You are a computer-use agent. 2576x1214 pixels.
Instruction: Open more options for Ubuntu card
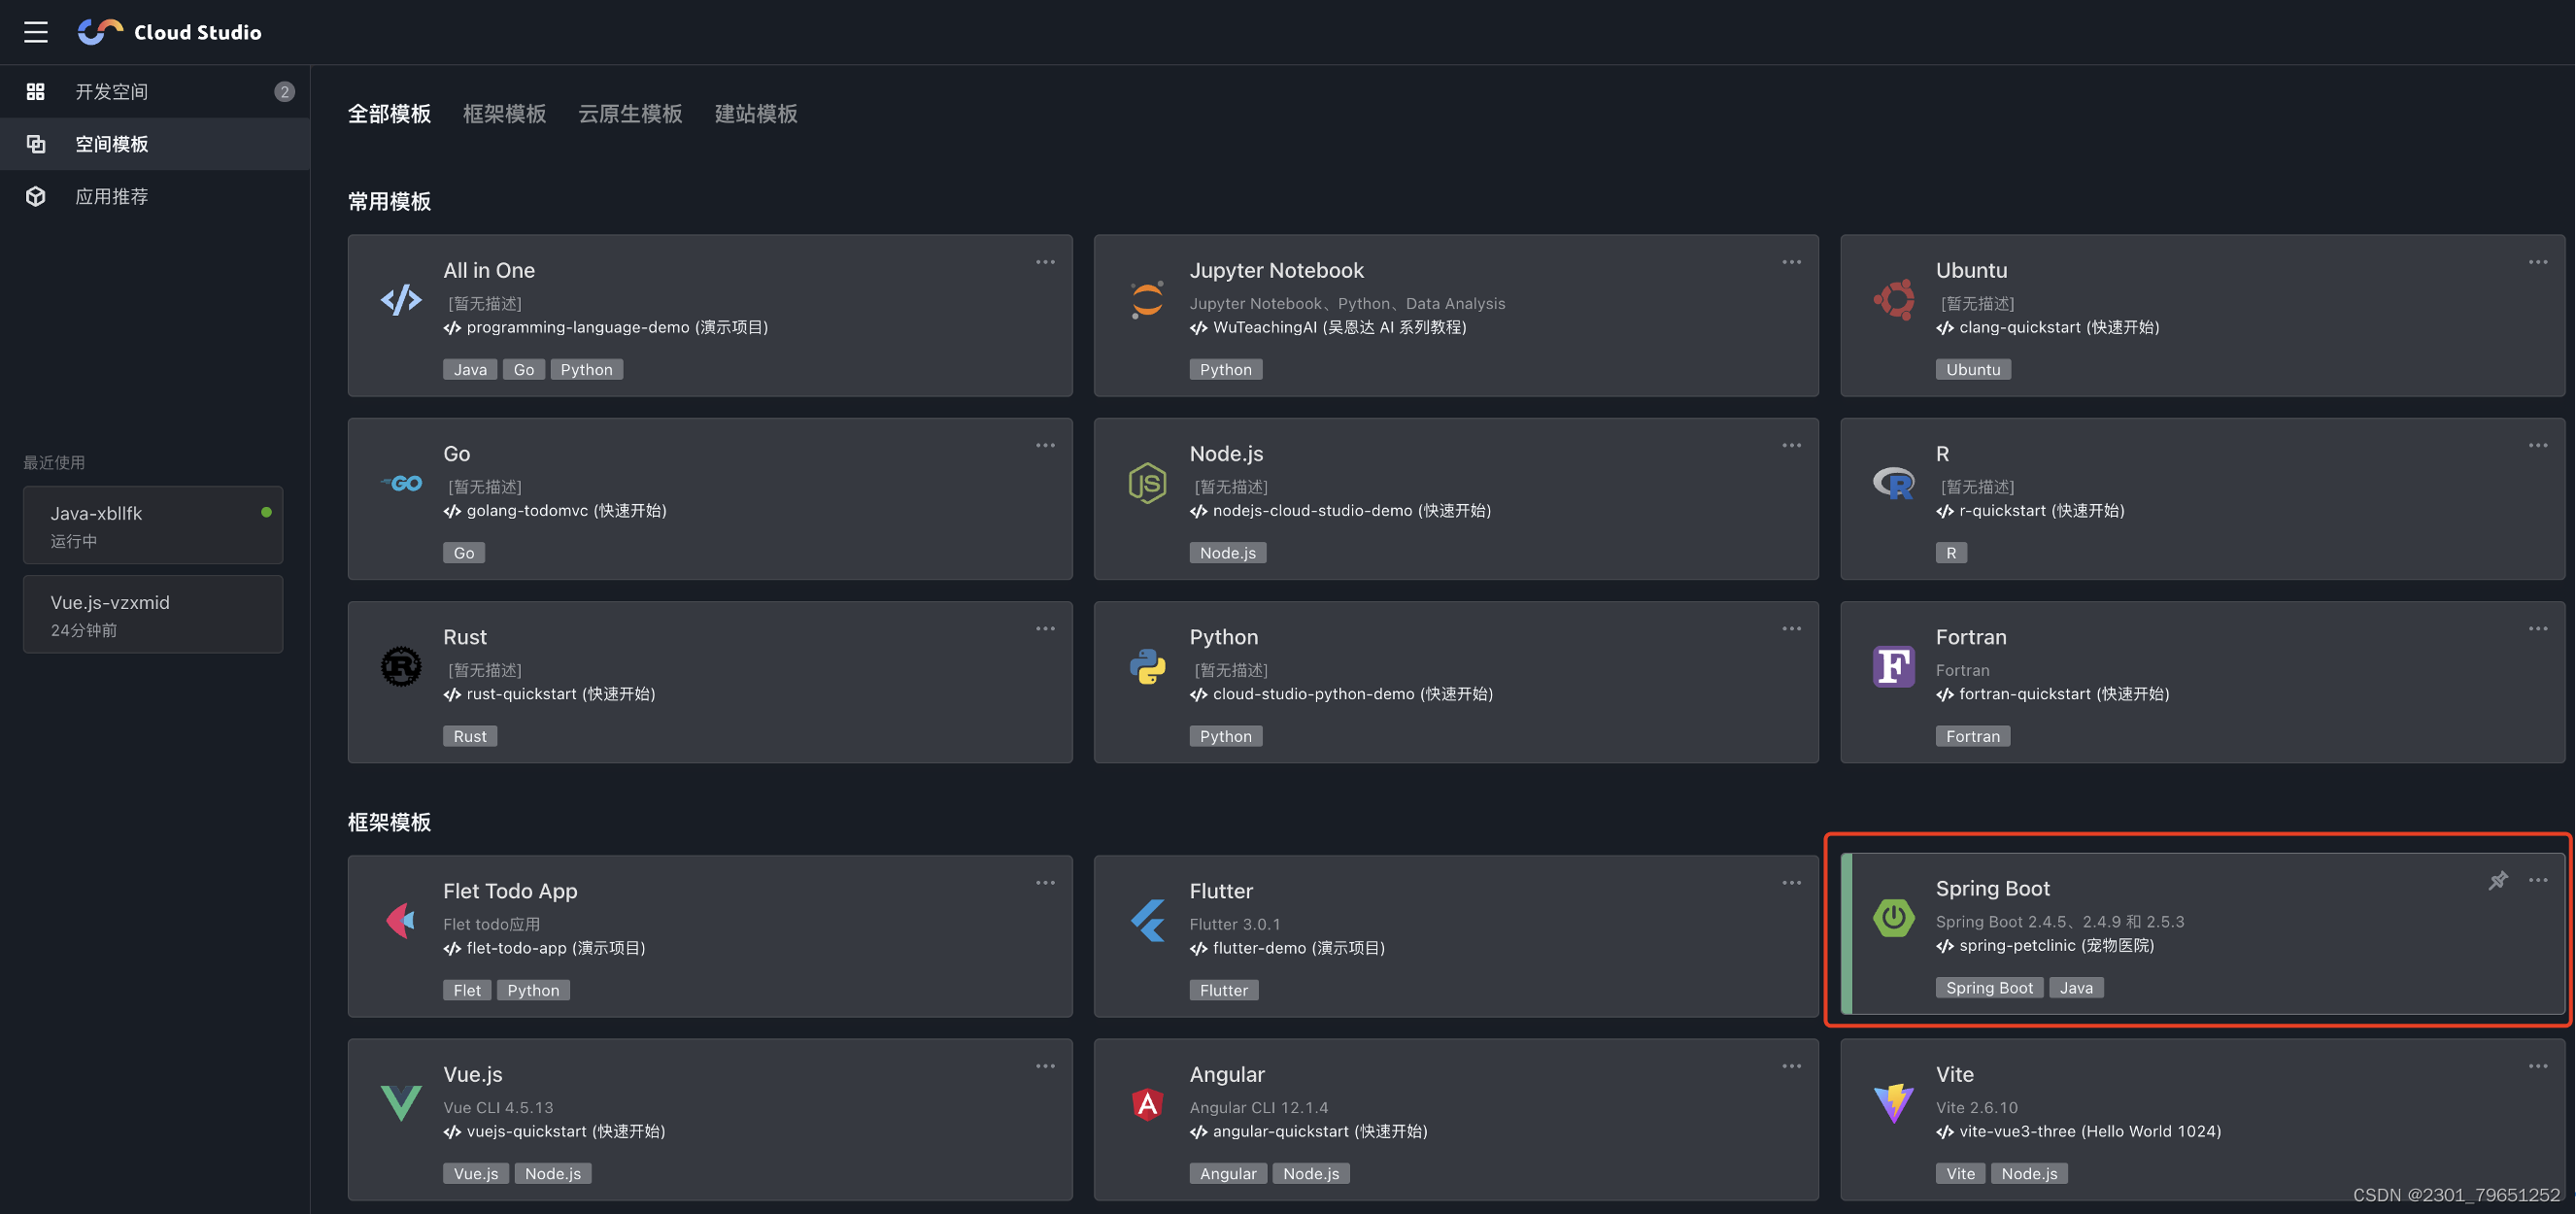pyautogui.click(x=2538, y=262)
